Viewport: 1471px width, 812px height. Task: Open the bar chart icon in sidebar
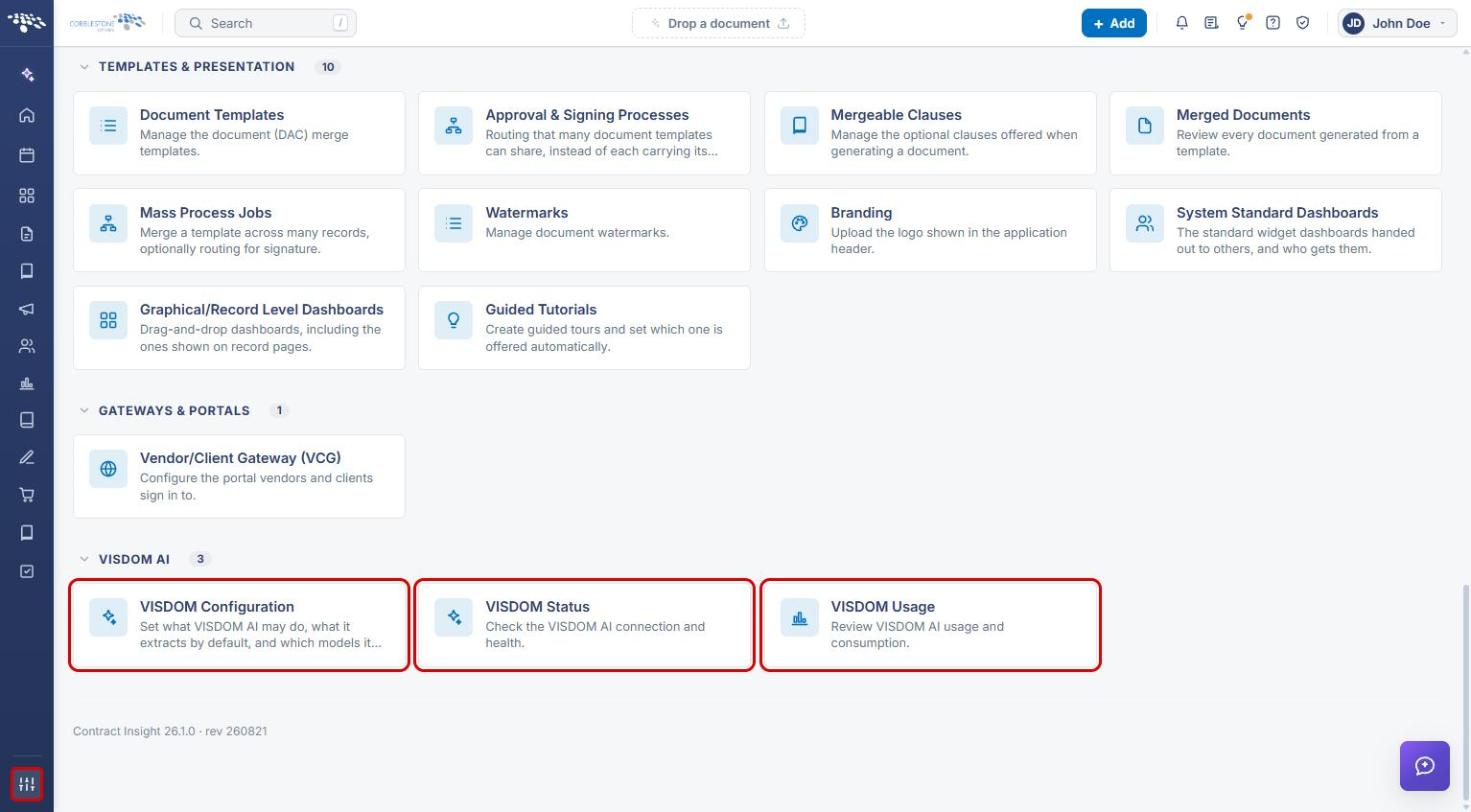point(27,384)
